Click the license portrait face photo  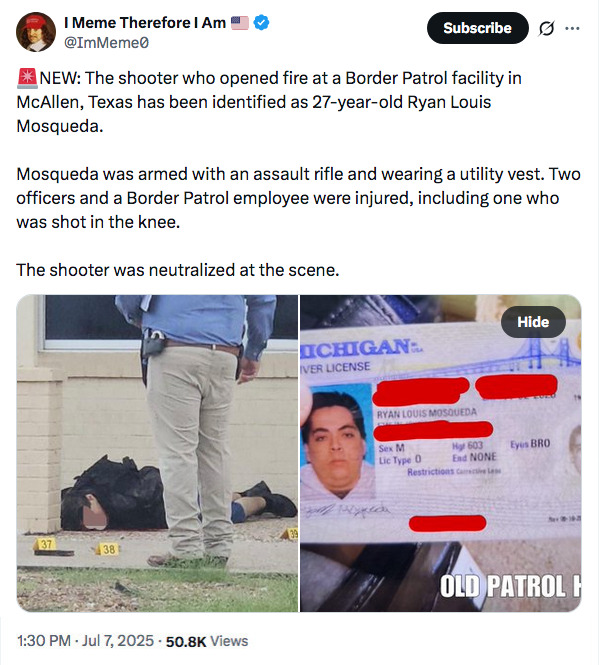[337, 441]
